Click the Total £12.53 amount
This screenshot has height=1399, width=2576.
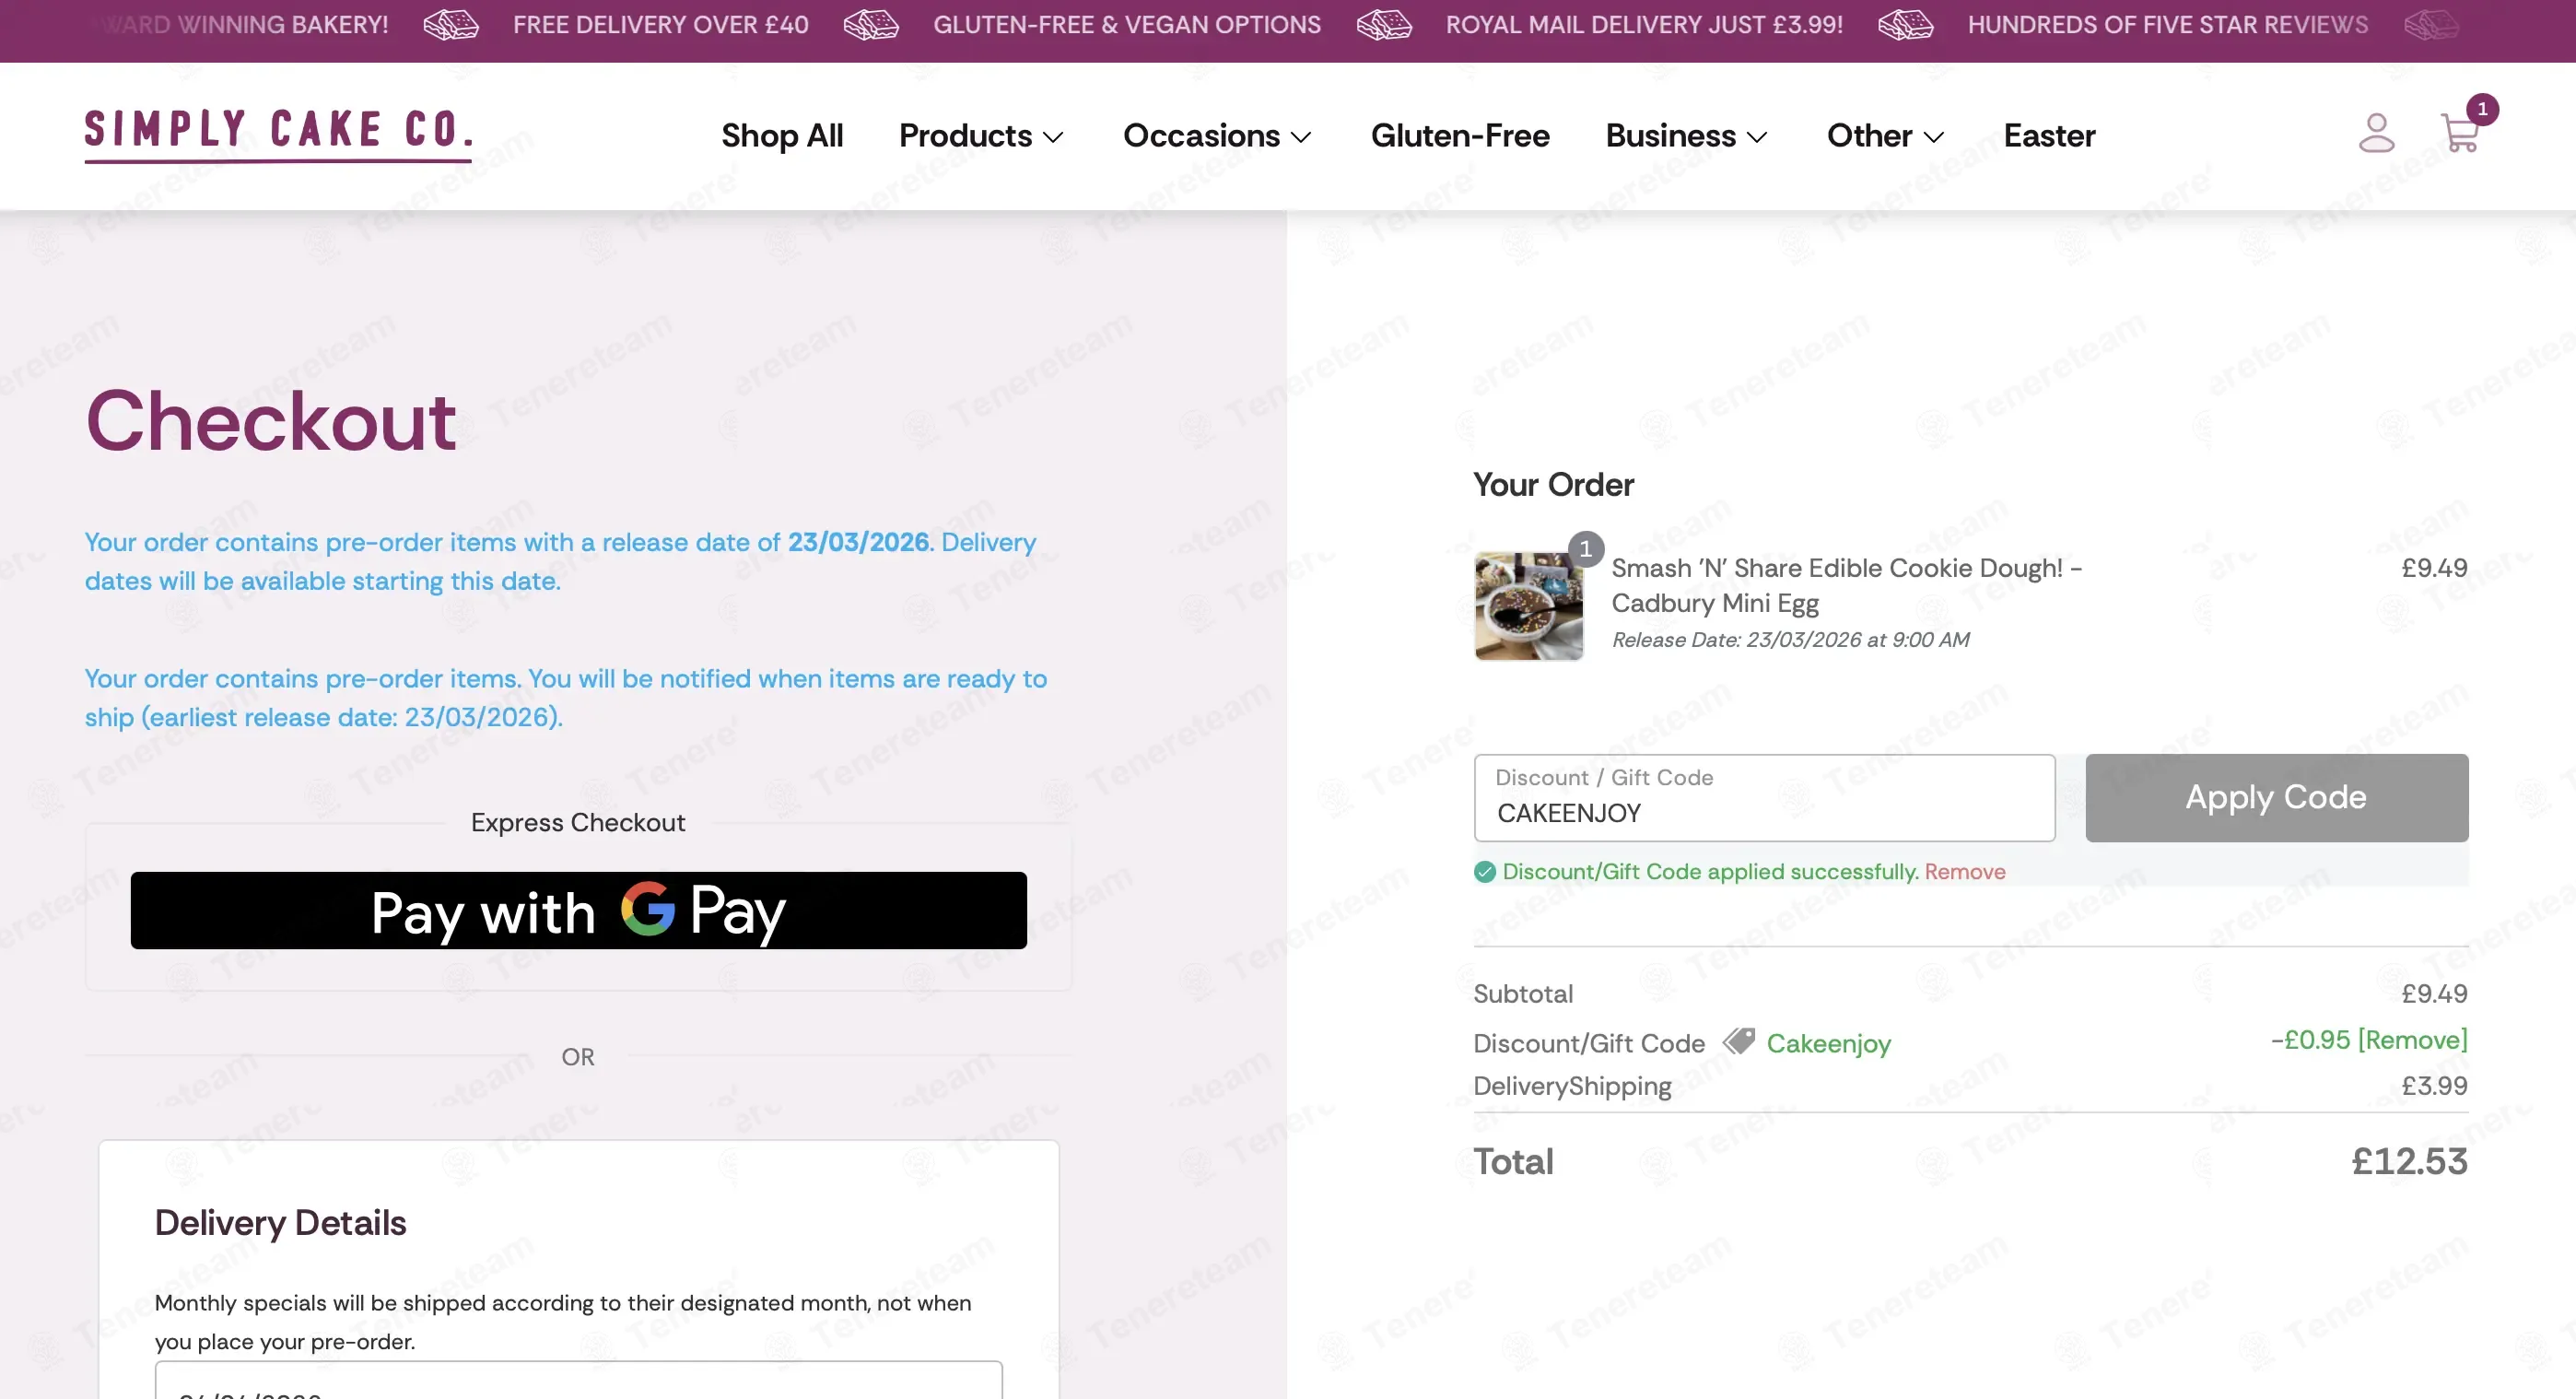coord(2408,1160)
